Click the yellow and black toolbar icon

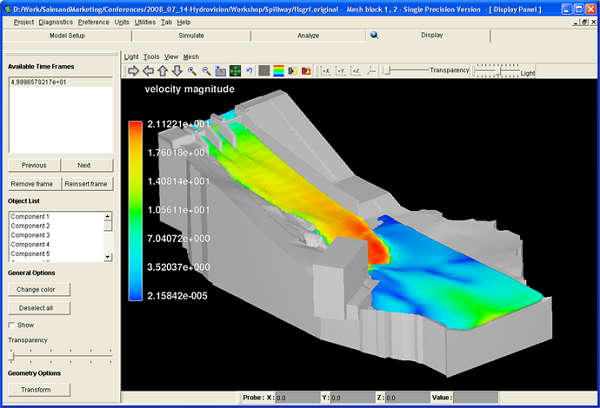pos(293,71)
